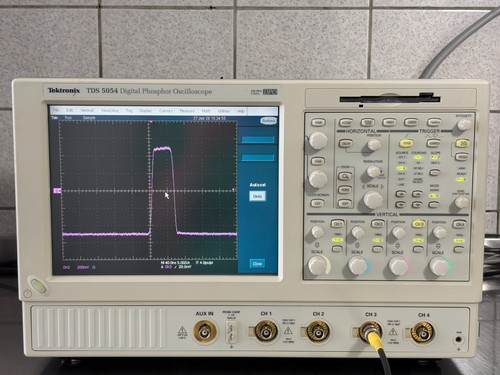This screenshot has height=375, width=500.
Task: Open the Edit menu
Action: click(x=69, y=110)
